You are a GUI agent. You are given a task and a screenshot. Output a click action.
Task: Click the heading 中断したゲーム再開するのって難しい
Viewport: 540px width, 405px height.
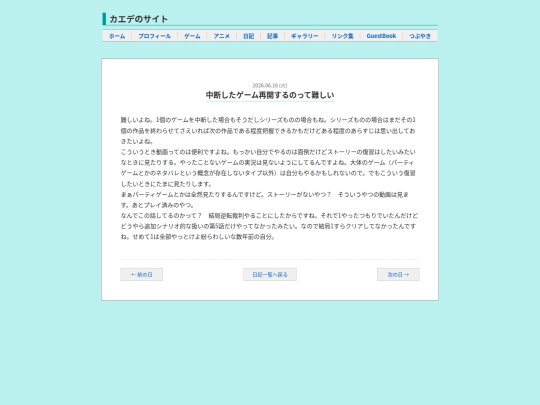click(x=270, y=95)
